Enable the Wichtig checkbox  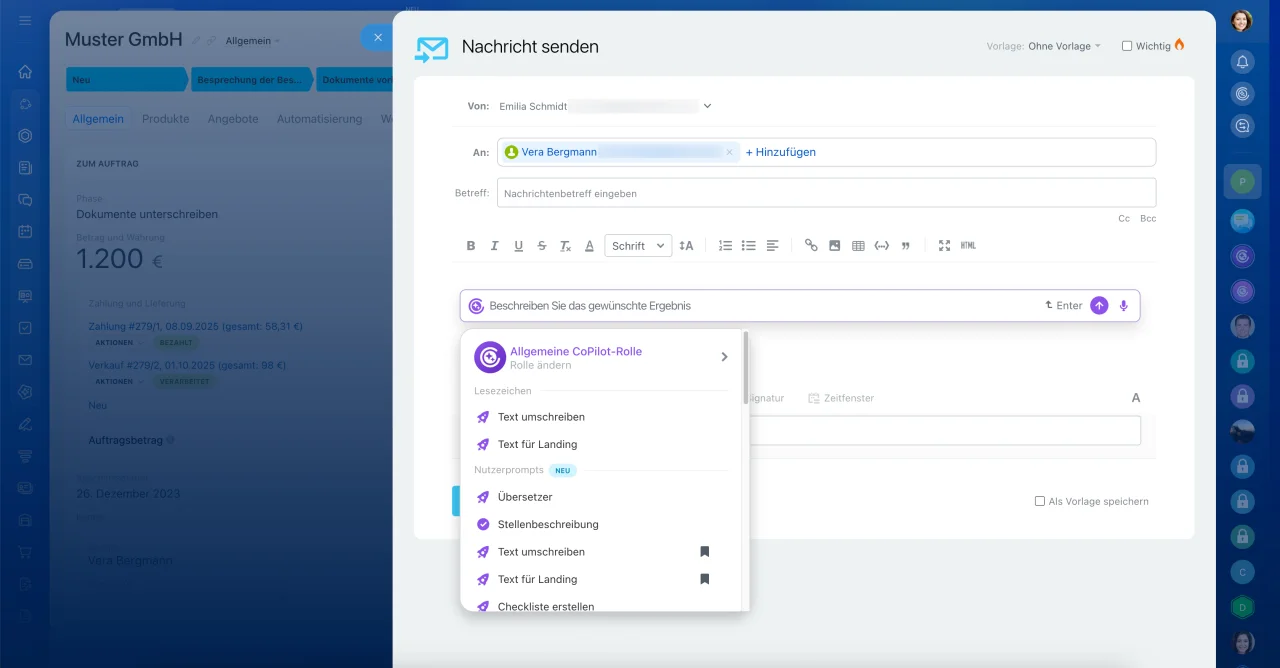click(x=1127, y=46)
